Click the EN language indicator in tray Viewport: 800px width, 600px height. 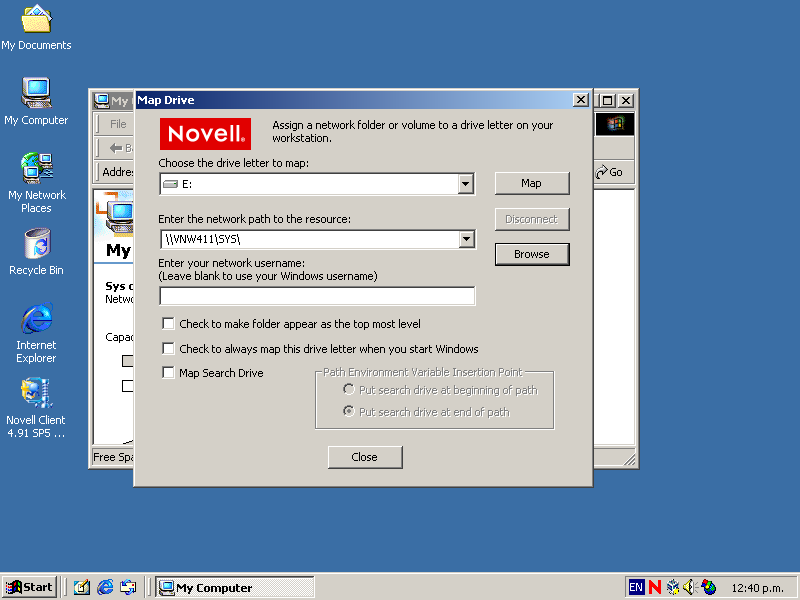tap(636, 587)
